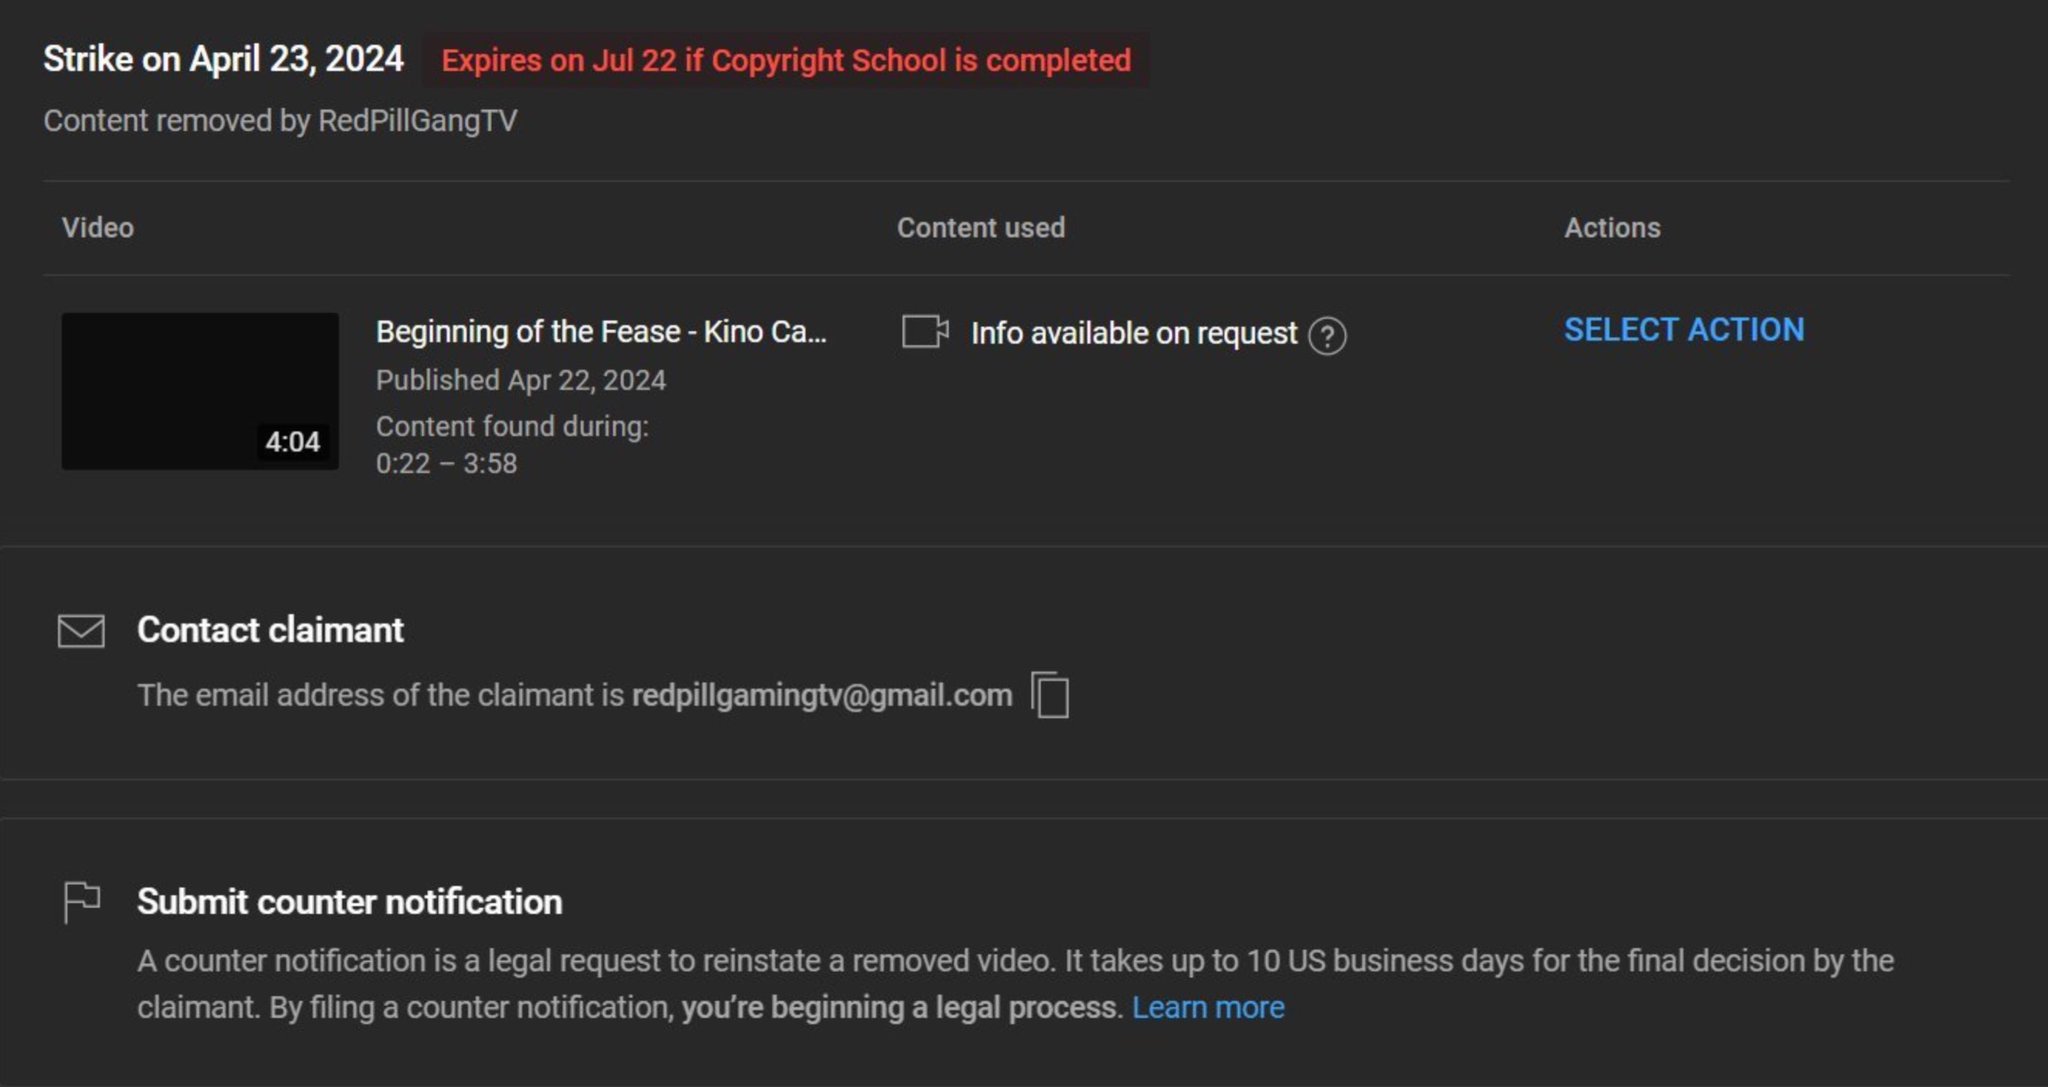The height and width of the screenshot is (1087, 2048).
Task: Click the help icon next to Info available on request
Action: 1327,335
